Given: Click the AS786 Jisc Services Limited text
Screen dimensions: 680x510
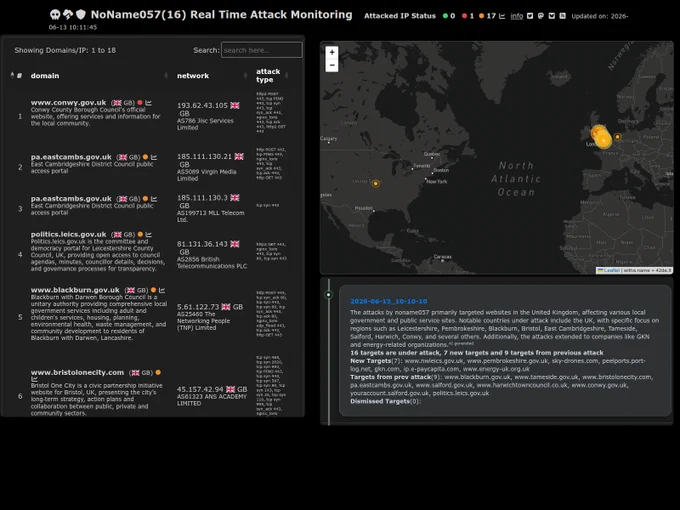Looking at the screenshot, I should 205,124.
